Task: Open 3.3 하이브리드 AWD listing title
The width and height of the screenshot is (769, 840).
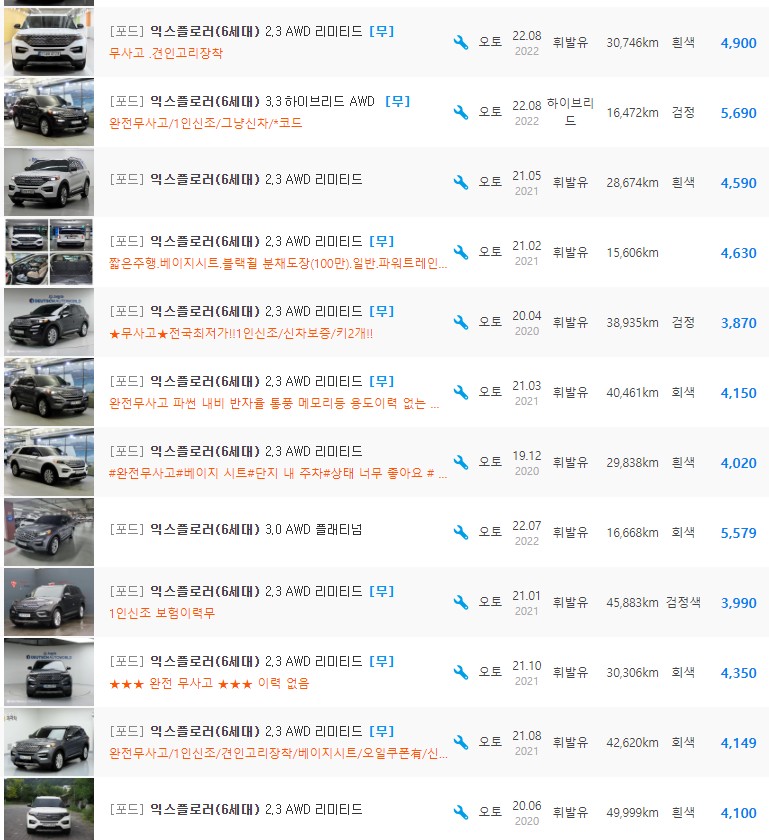Action: (242, 101)
